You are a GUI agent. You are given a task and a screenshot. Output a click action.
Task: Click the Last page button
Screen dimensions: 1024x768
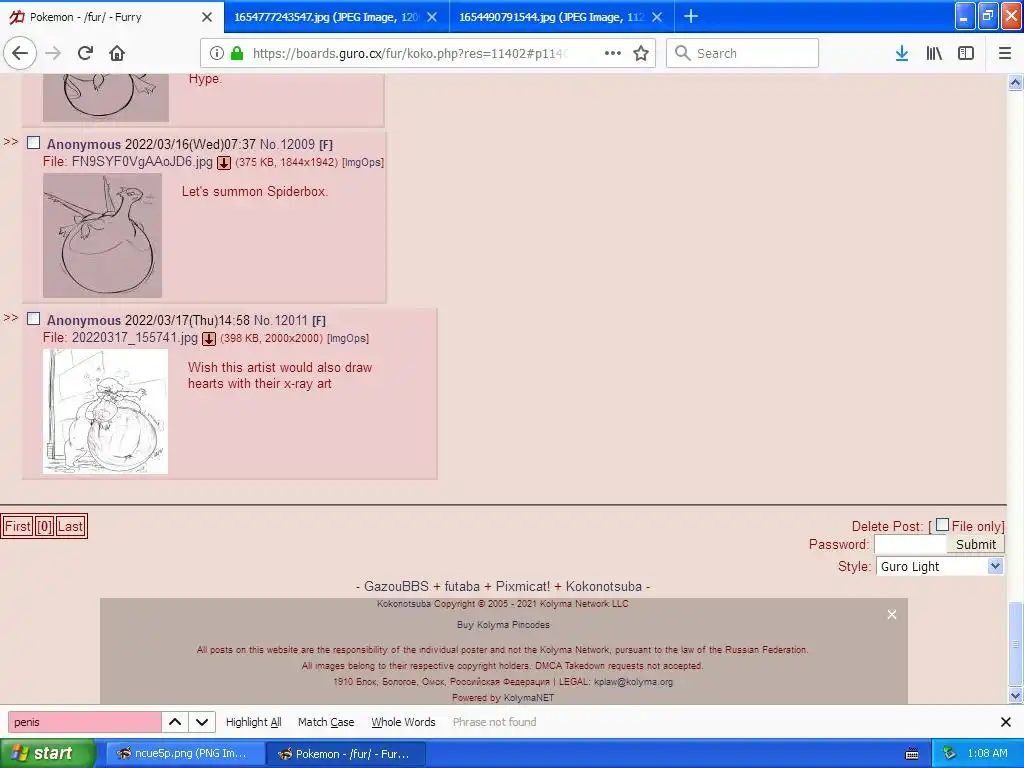coord(70,526)
